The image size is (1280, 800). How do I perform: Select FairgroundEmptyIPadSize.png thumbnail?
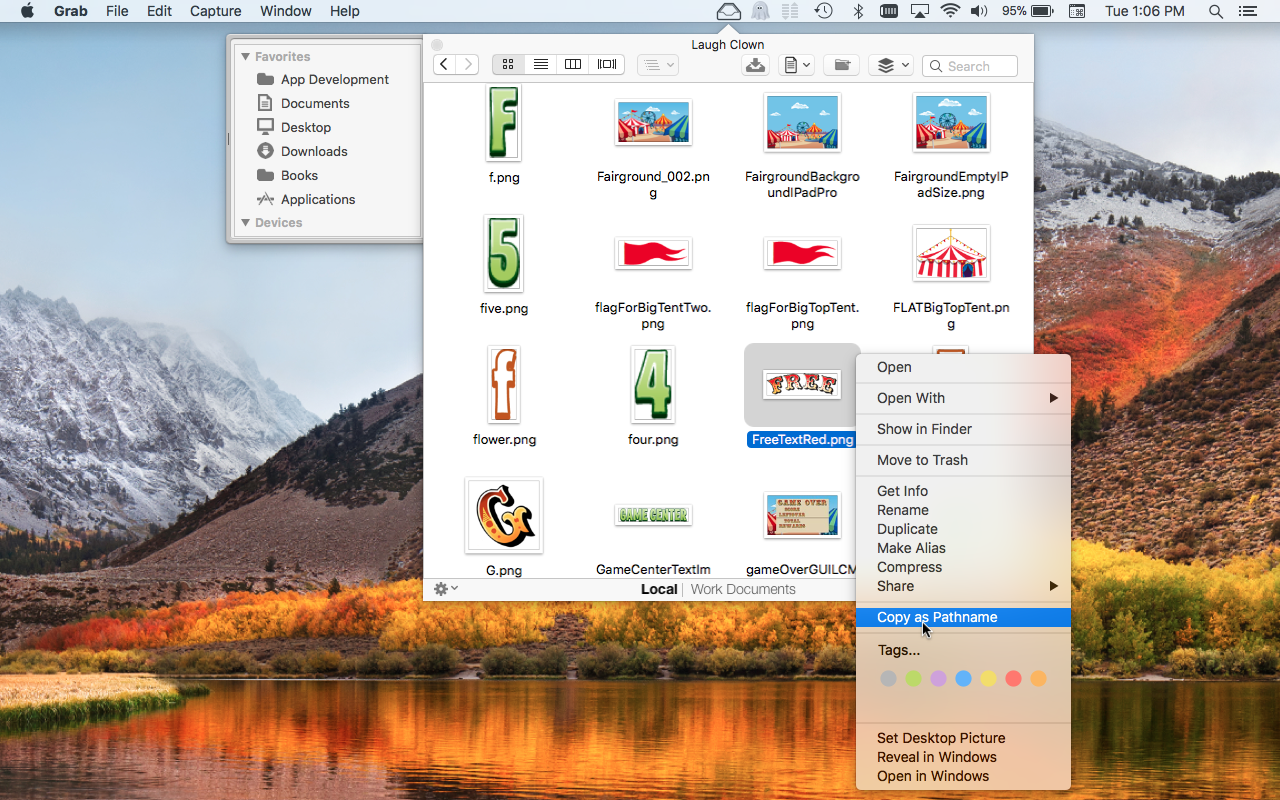[951, 122]
